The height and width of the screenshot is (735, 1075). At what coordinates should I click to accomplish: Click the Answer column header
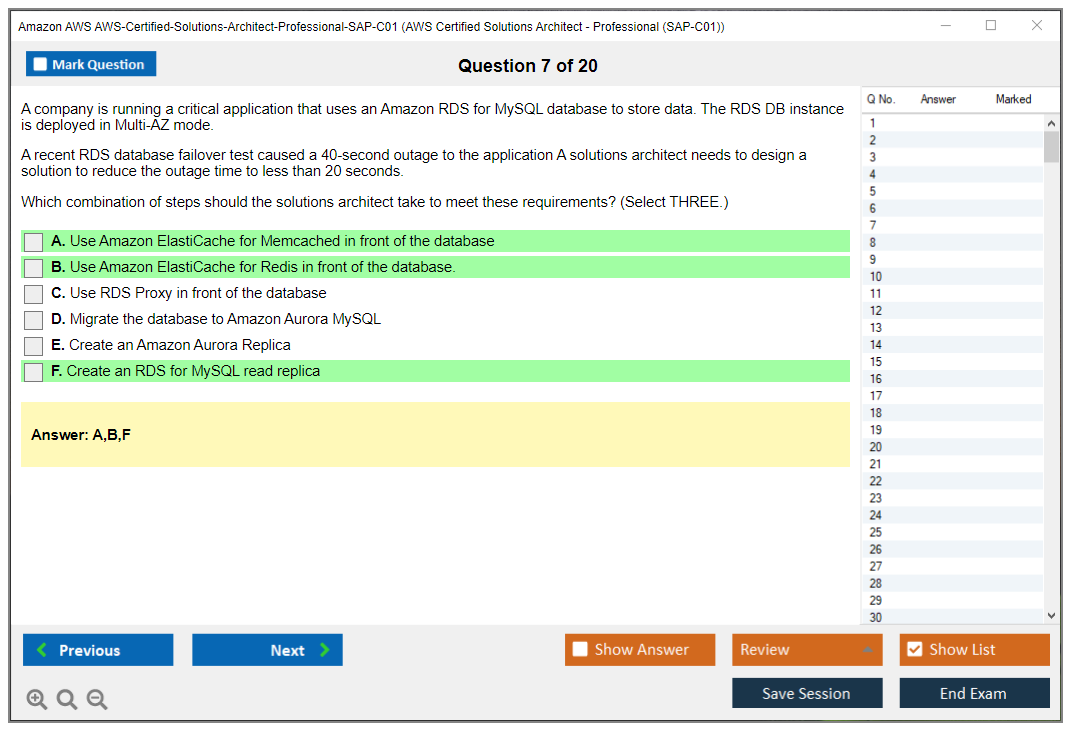938,99
